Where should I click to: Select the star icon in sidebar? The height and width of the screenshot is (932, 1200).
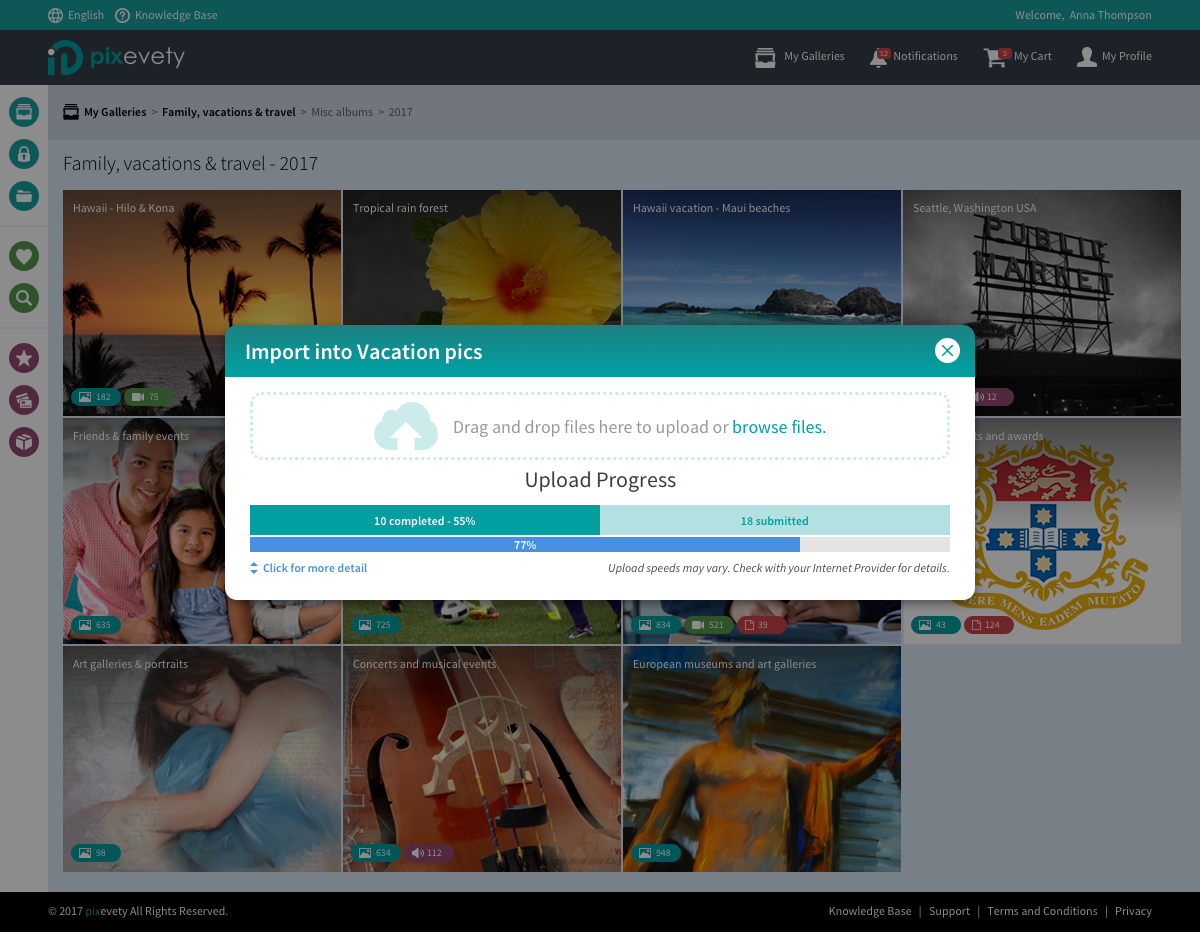click(x=24, y=357)
